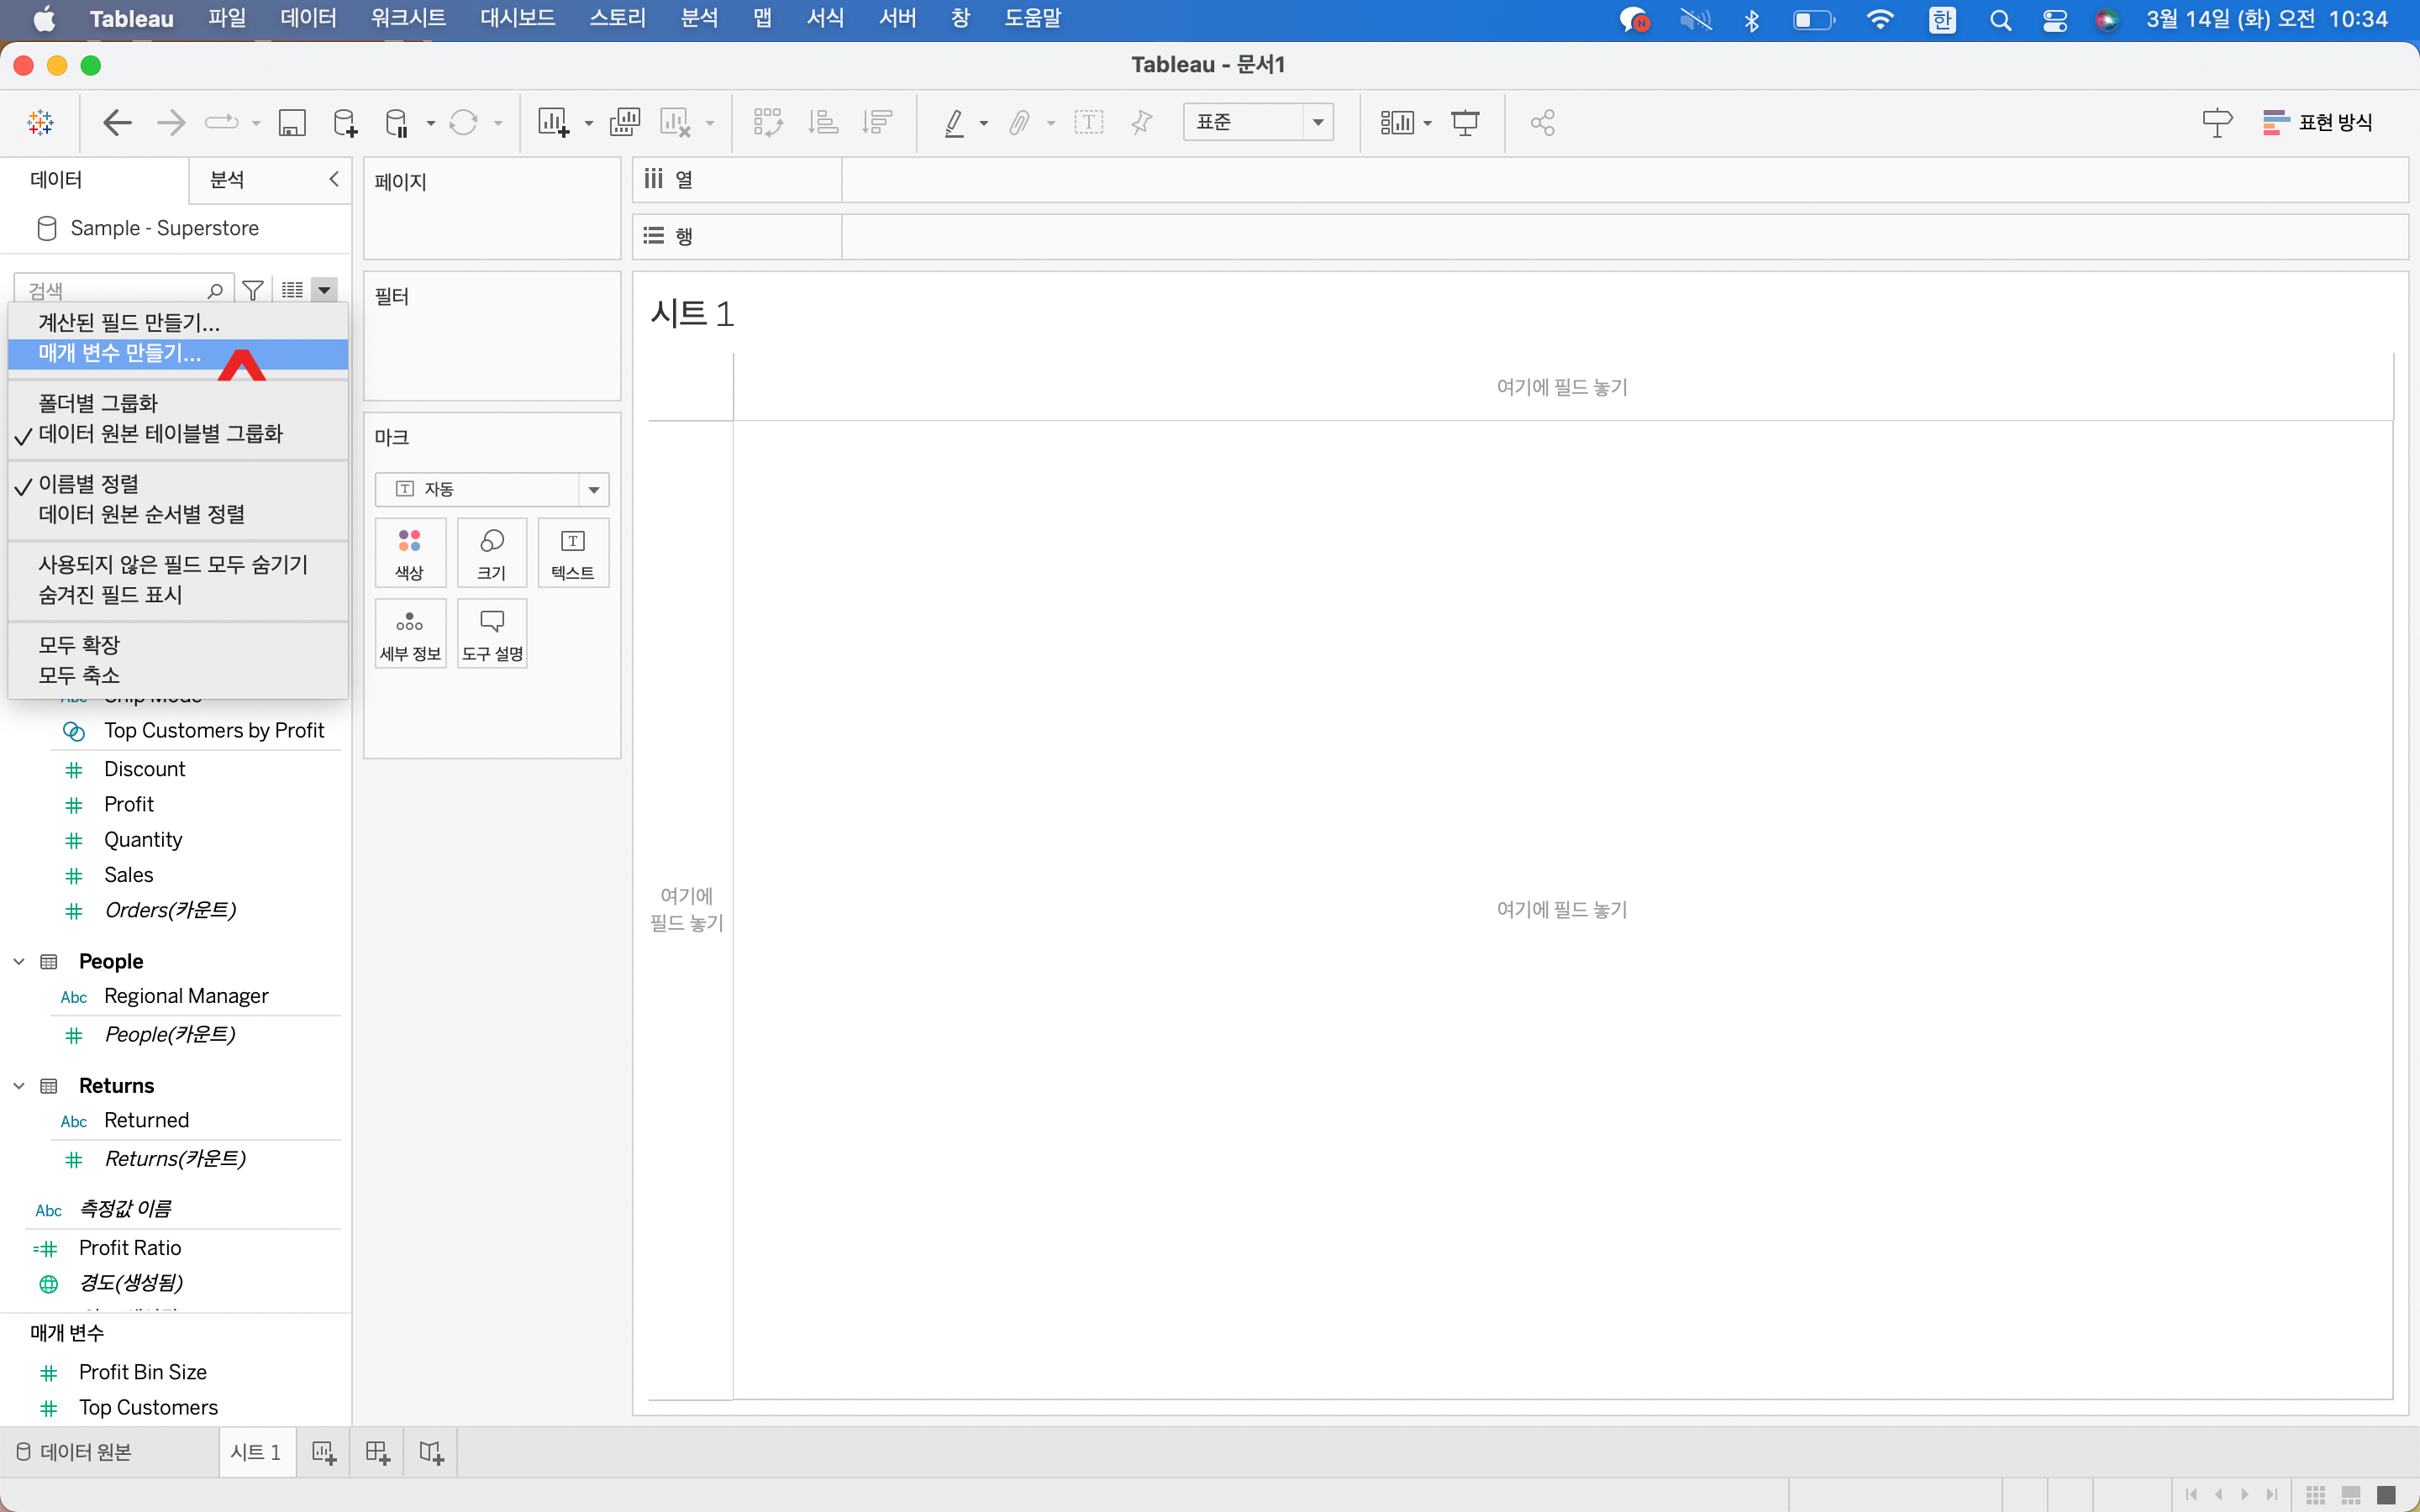Click the Profit measure field
The width and height of the screenshot is (2420, 1512).
pos(128,804)
